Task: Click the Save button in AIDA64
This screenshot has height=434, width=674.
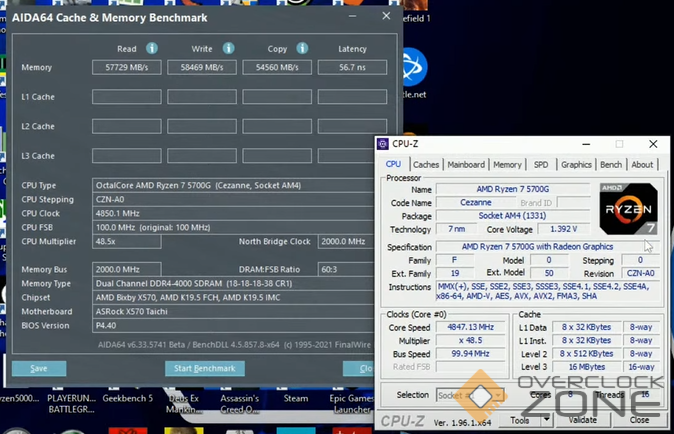Action: pos(39,368)
